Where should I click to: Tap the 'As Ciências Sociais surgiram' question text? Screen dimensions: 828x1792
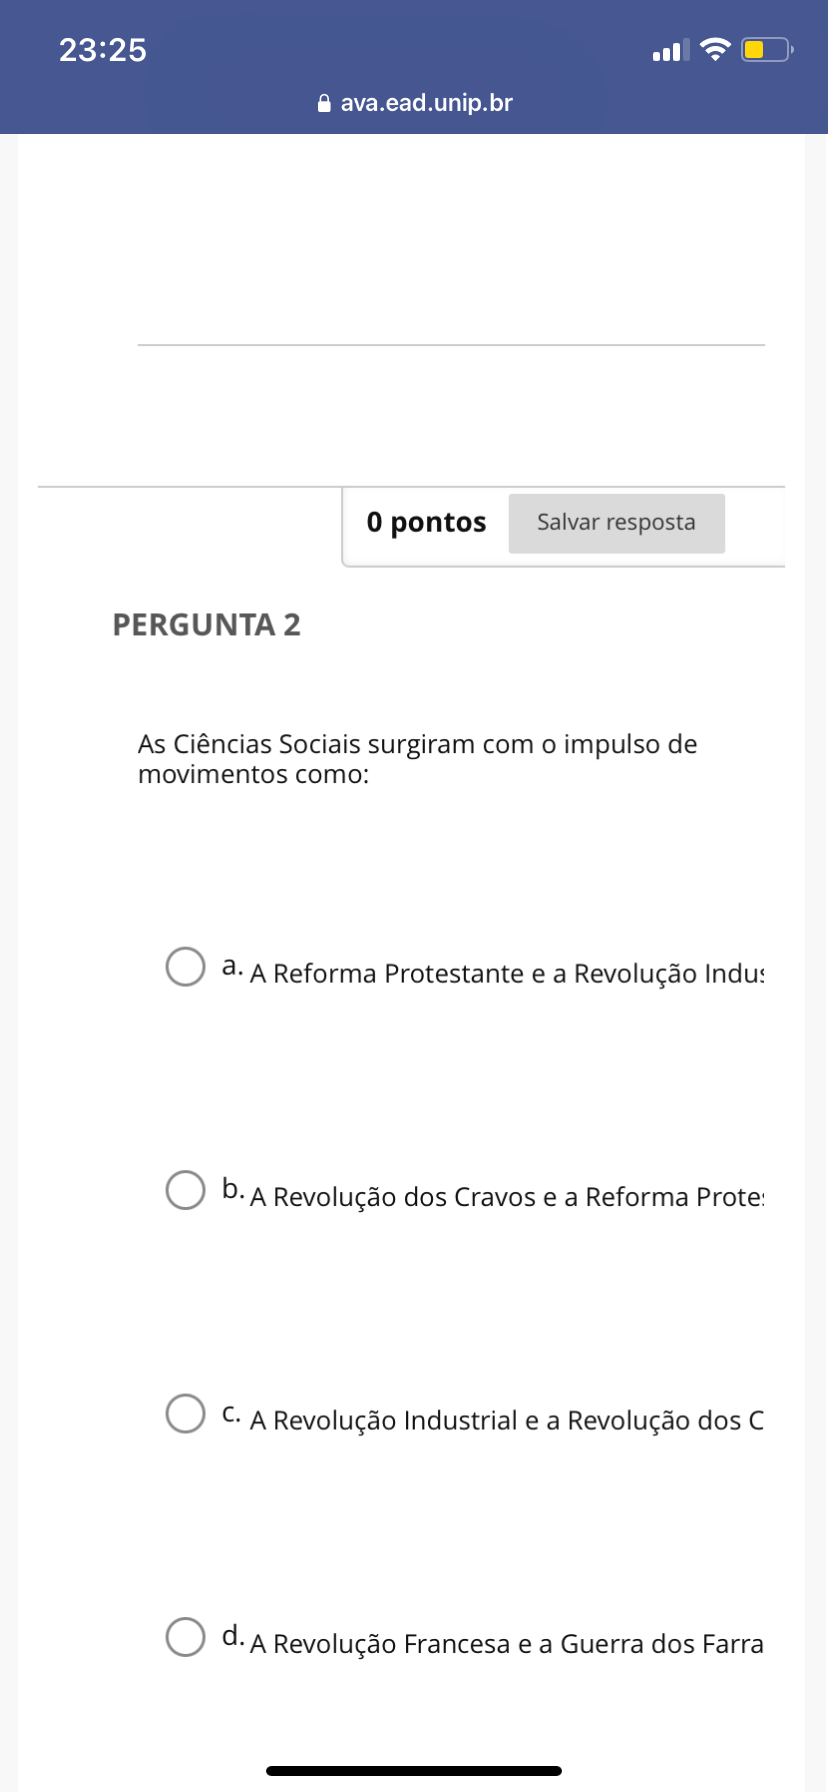point(417,759)
